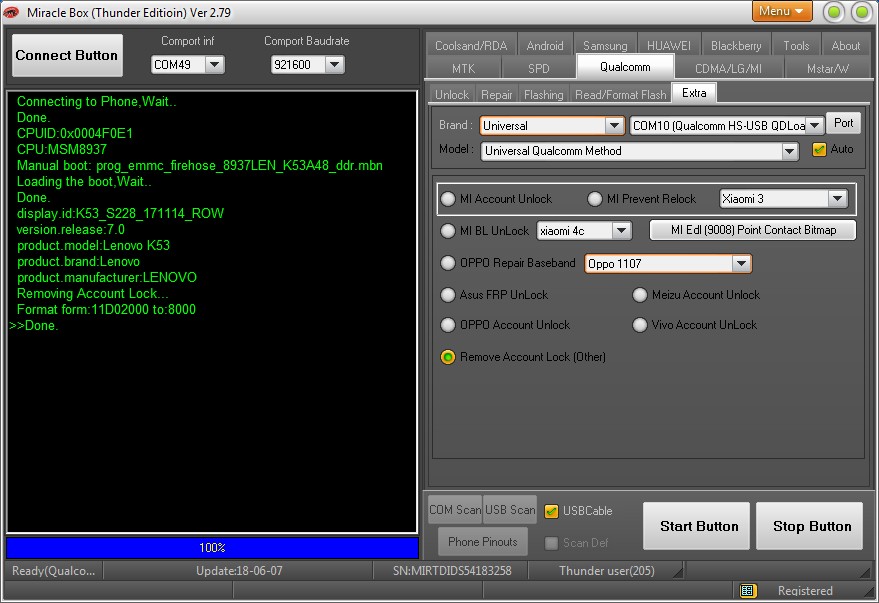Switch to the CDMA/LG/MI tab
The image size is (879, 603).
click(728, 68)
